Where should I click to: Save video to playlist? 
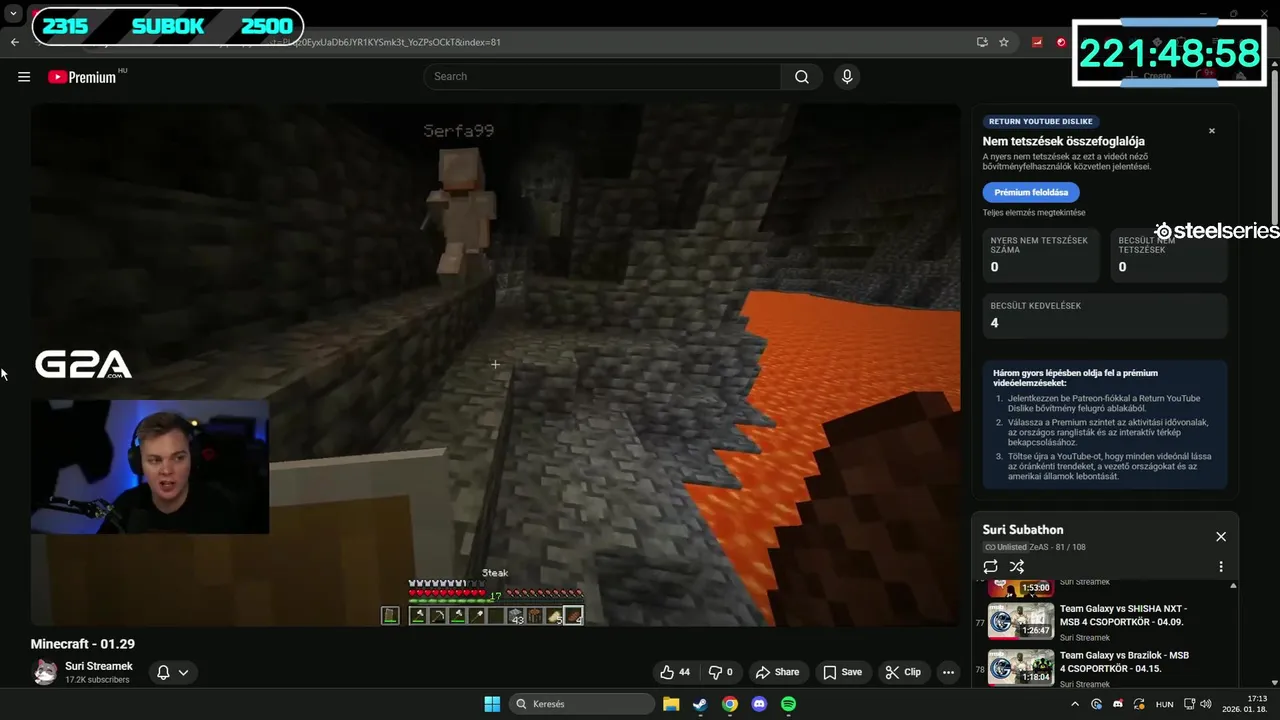tap(842, 672)
